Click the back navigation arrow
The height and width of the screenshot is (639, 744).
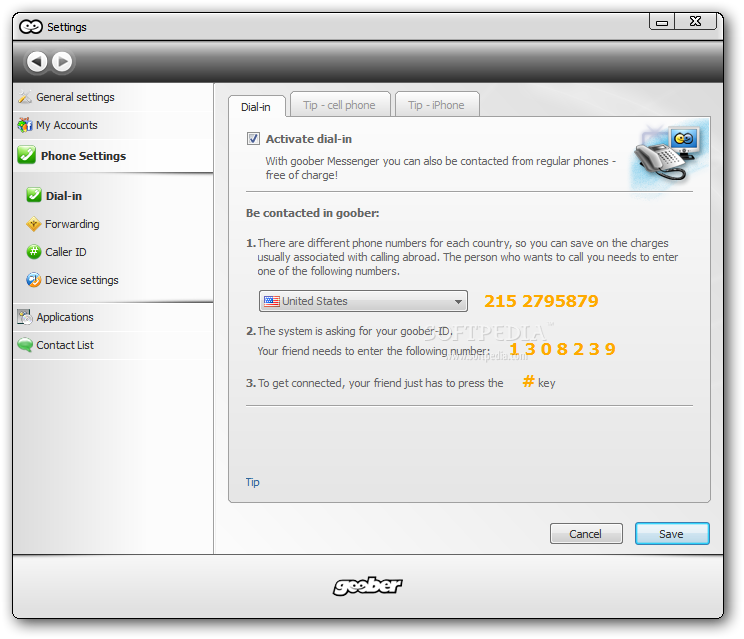(37, 62)
